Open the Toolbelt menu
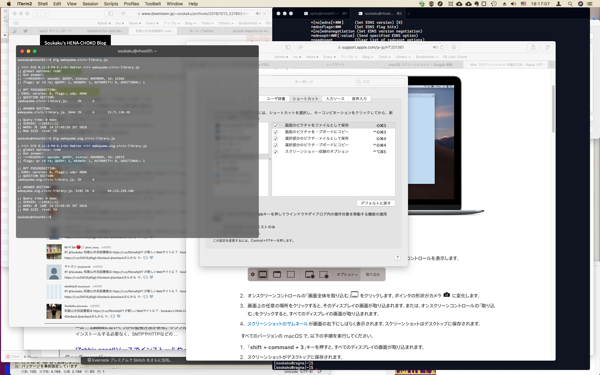This screenshot has width=600, height=375. [153, 3]
